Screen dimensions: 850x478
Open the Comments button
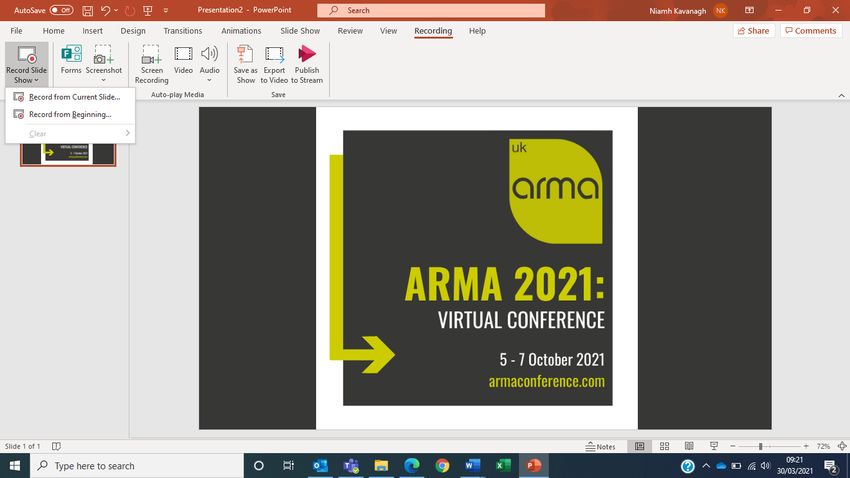pyautogui.click(x=810, y=31)
